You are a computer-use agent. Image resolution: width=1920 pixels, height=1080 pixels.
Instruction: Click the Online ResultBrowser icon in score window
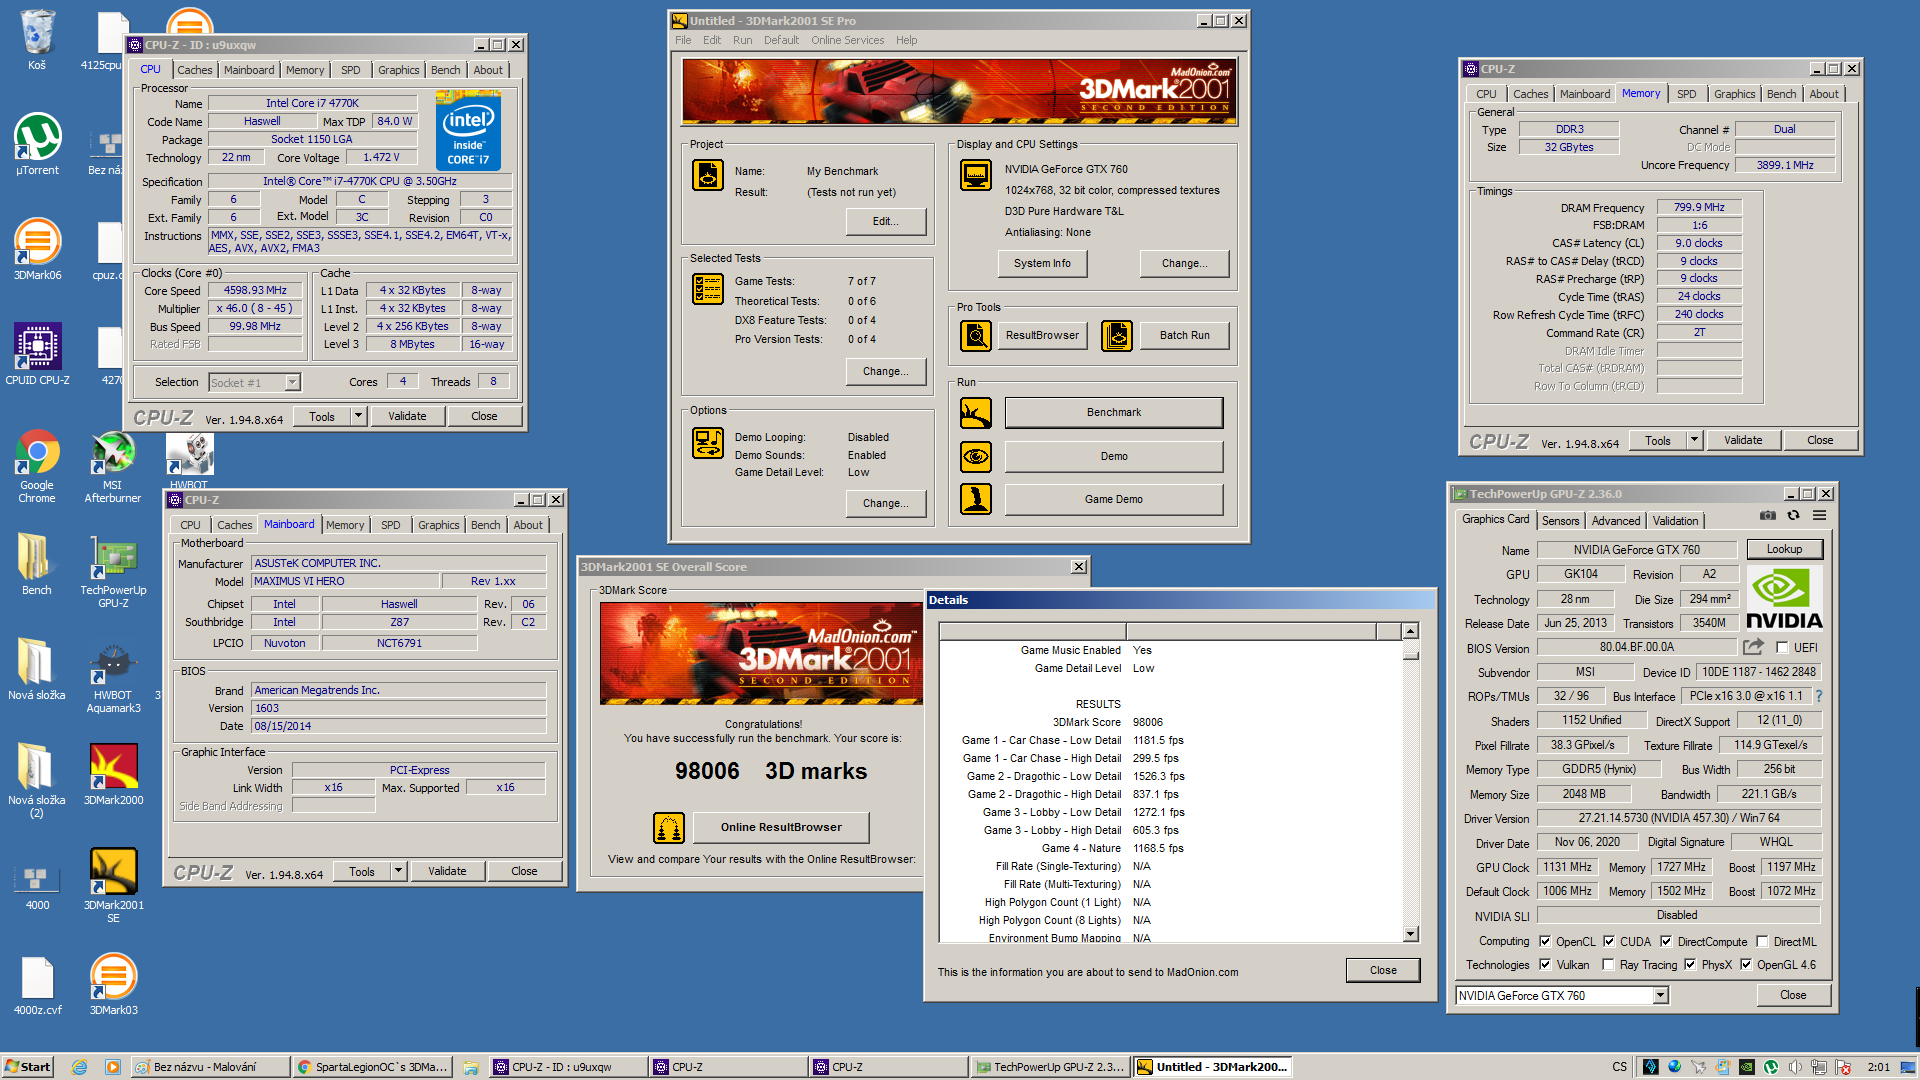[x=669, y=828]
